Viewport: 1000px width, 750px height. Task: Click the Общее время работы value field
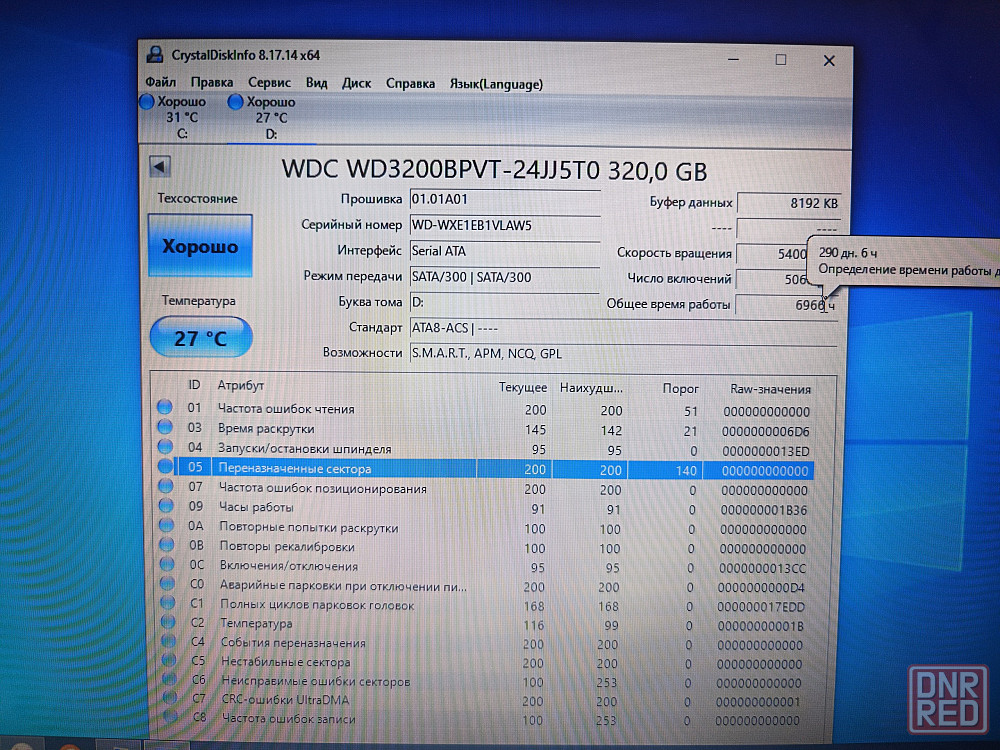point(786,305)
